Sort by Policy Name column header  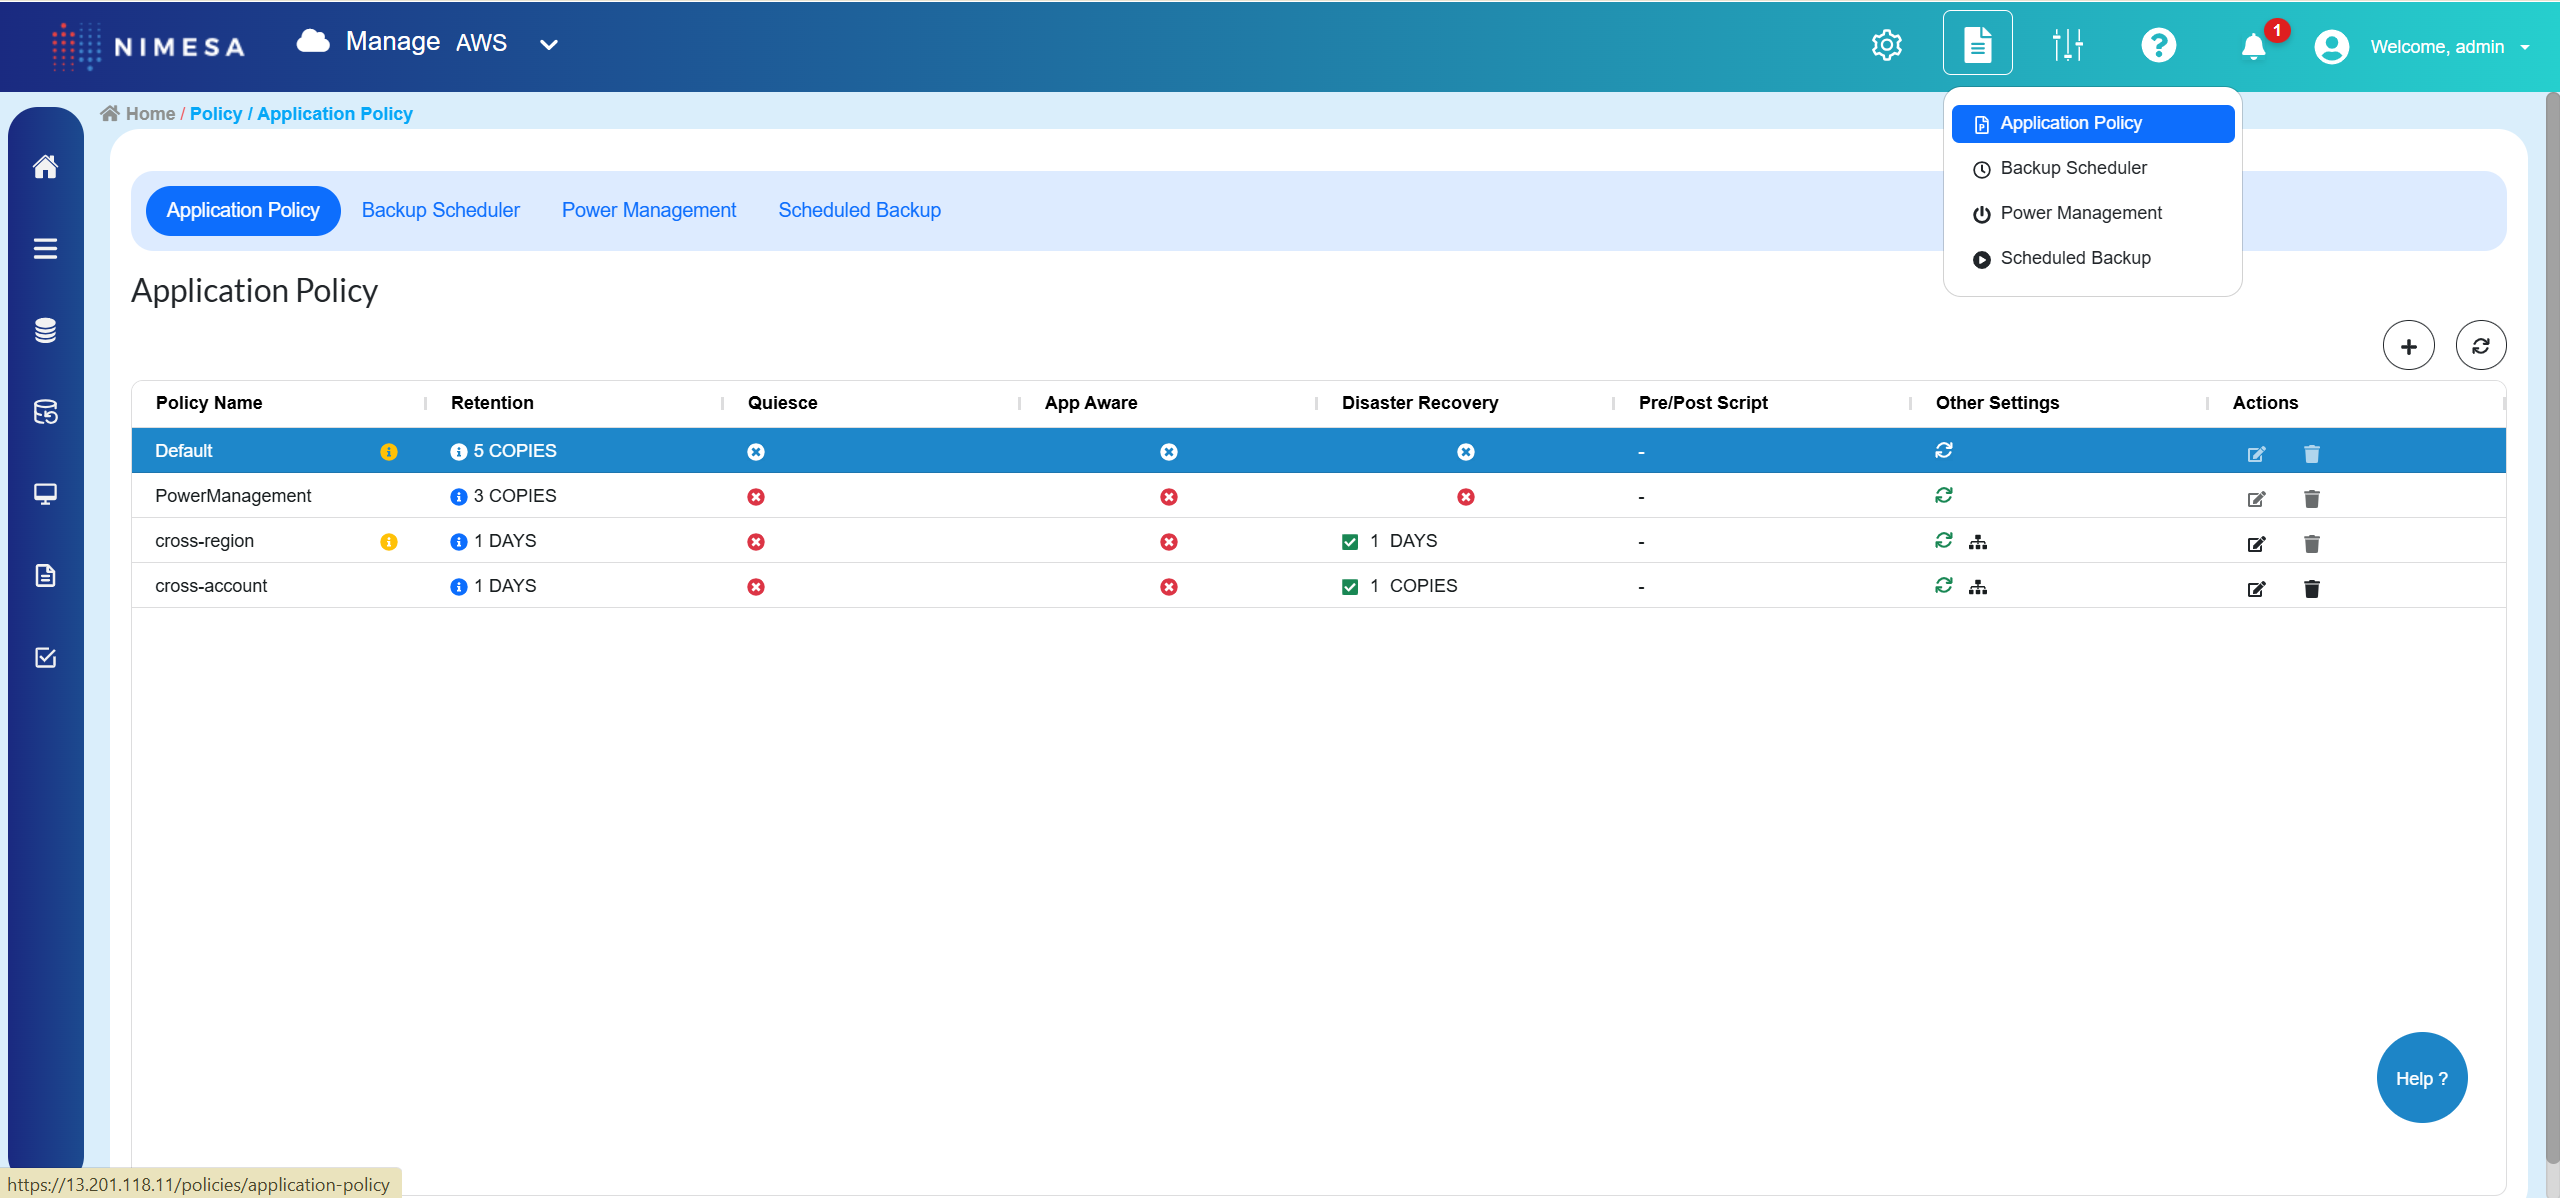(x=209, y=403)
